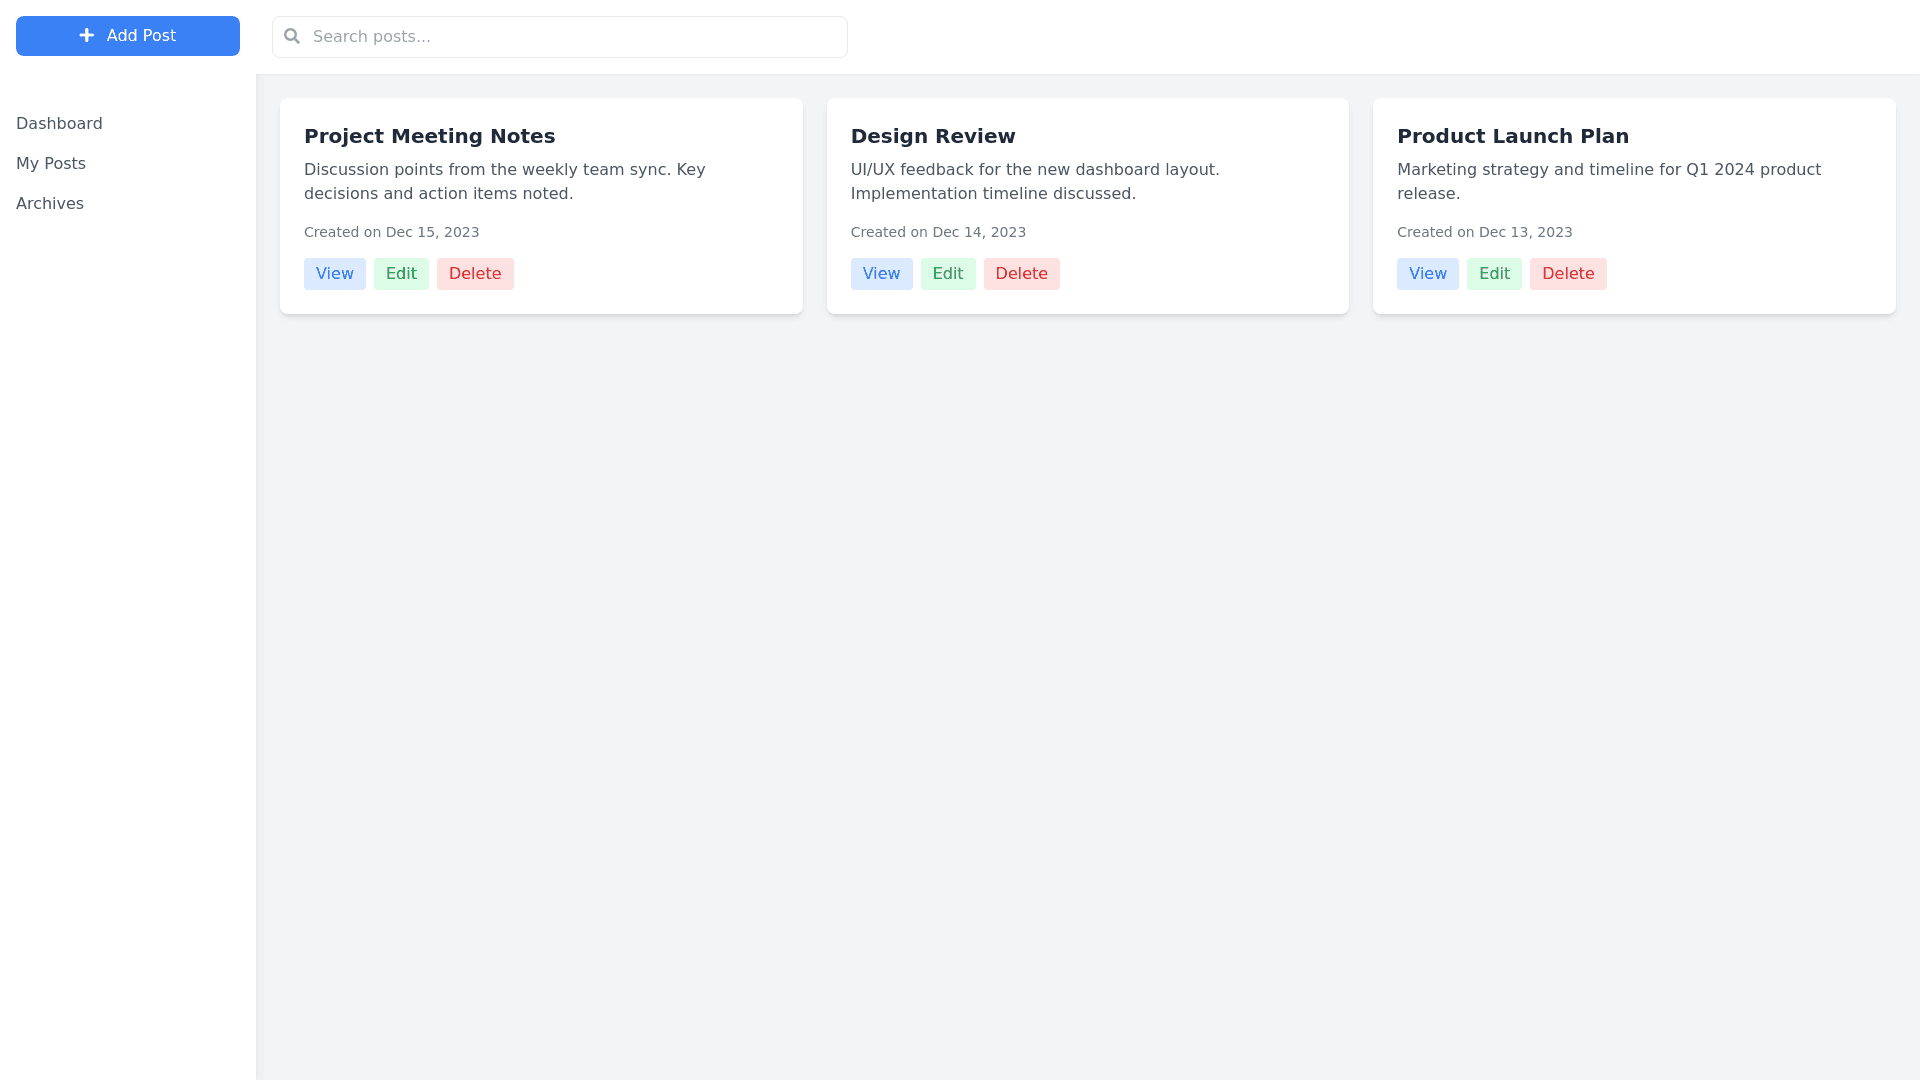
Task: Open Archives from the sidebar
Action: [x=50, y=204]
